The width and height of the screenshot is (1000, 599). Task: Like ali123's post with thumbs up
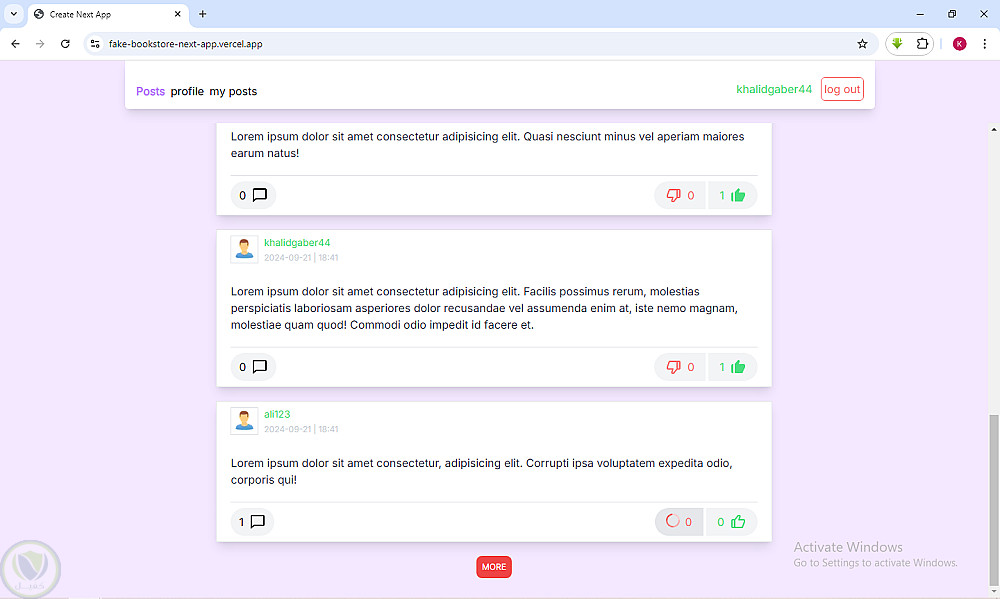coord(732,522)
